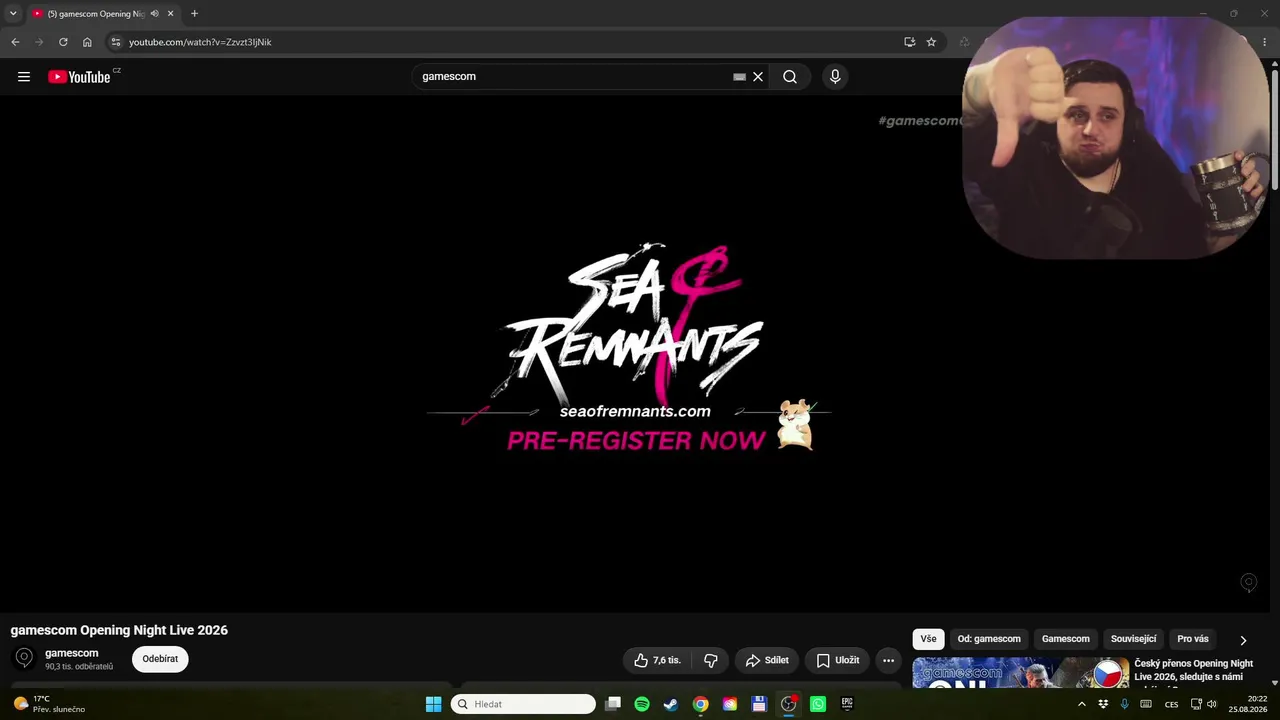Select the Související filter chip
The height and width of the screenshot is (720, 1280).
(x=1133, y=639)
